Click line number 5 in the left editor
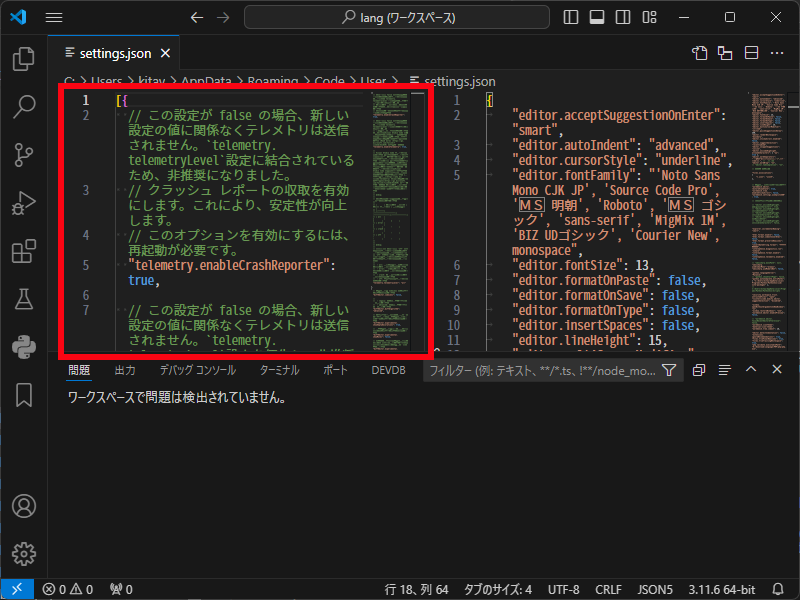Screen dimensions: 800x600 [86, 265]
